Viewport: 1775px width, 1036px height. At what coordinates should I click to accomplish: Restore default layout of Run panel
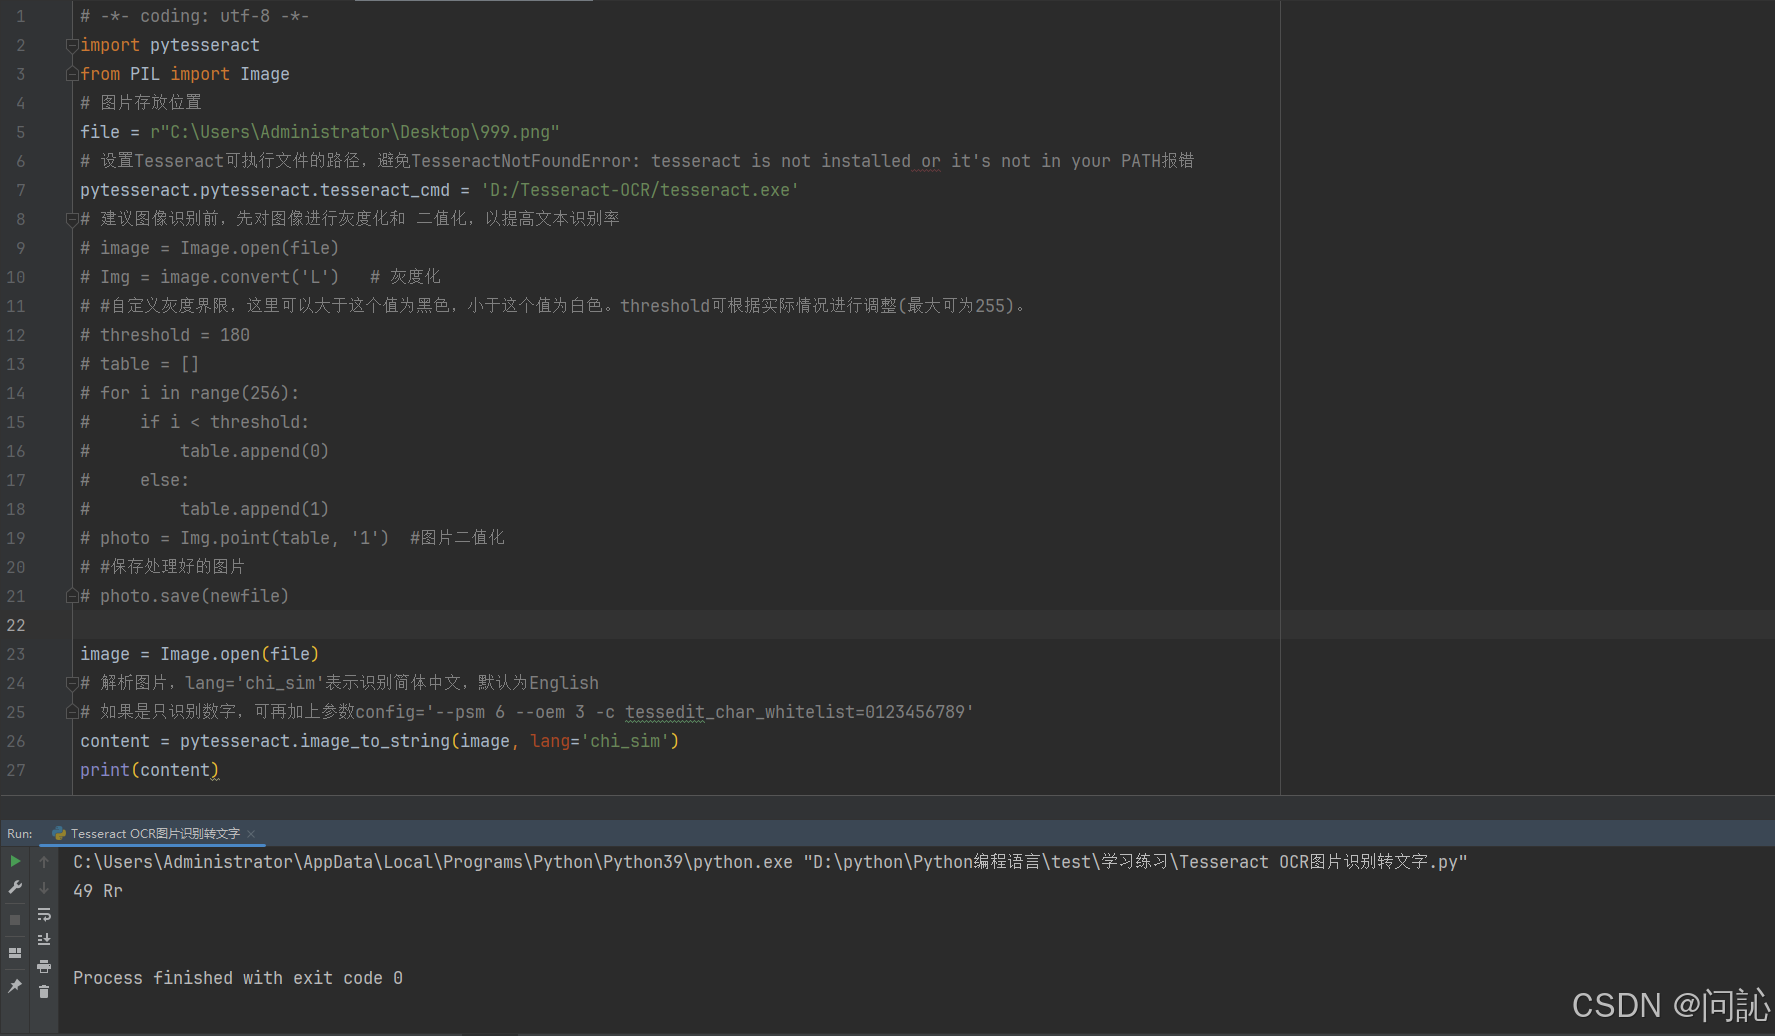tap(14, 953)
